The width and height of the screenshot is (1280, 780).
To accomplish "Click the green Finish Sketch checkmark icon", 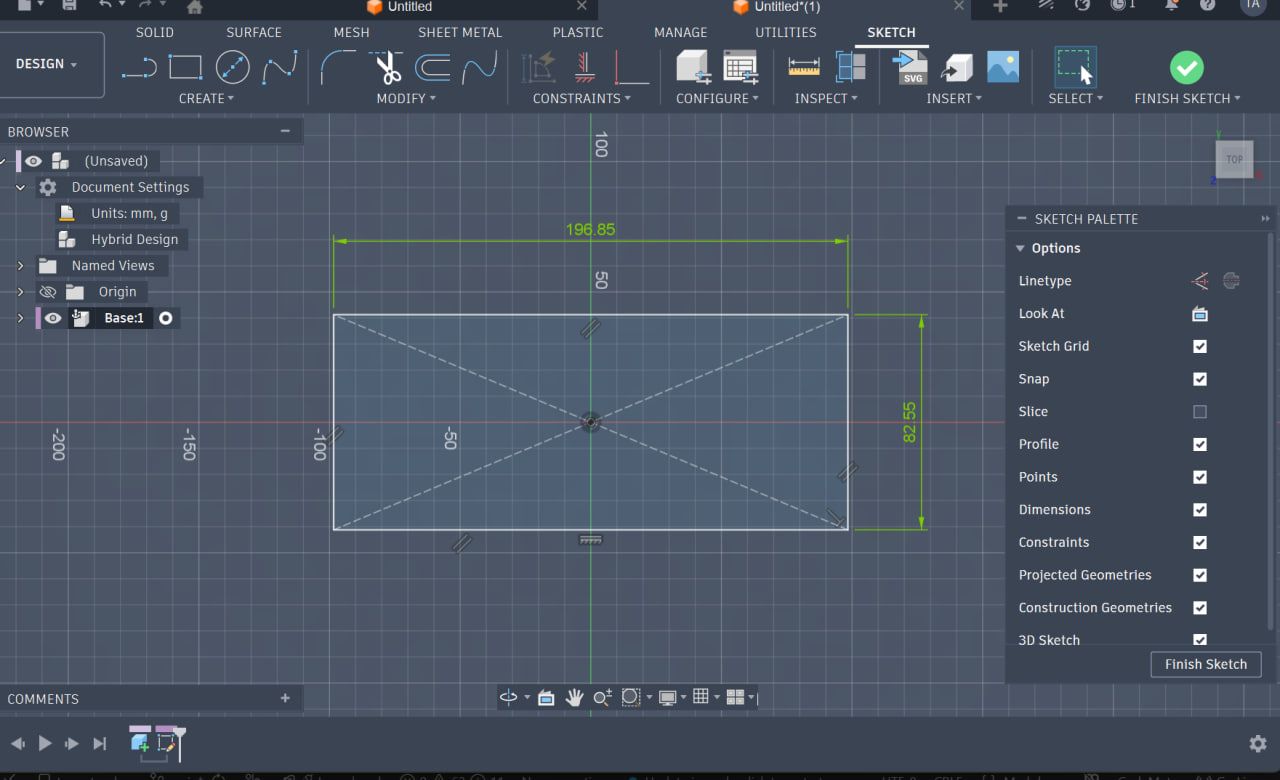I will [1186, 67].
